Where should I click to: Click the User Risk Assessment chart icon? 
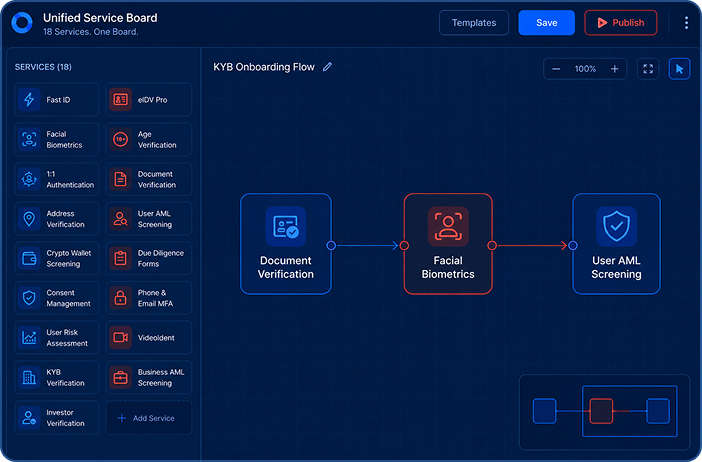[29, 338]
